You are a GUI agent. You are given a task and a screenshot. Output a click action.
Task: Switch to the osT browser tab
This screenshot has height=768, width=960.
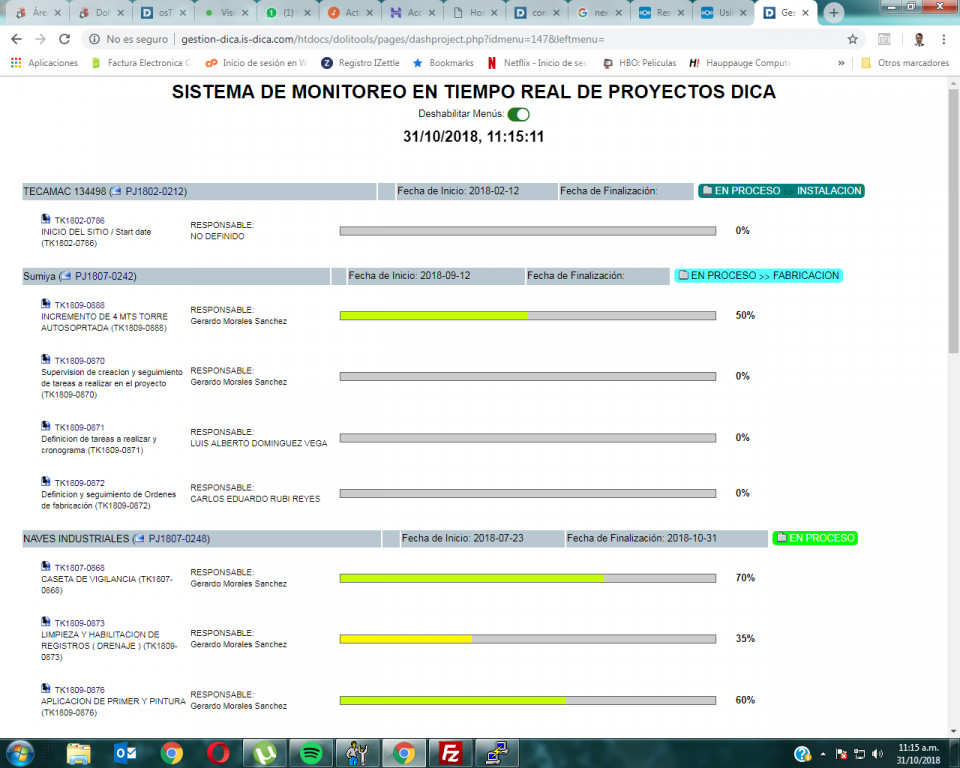click(162, 13)
